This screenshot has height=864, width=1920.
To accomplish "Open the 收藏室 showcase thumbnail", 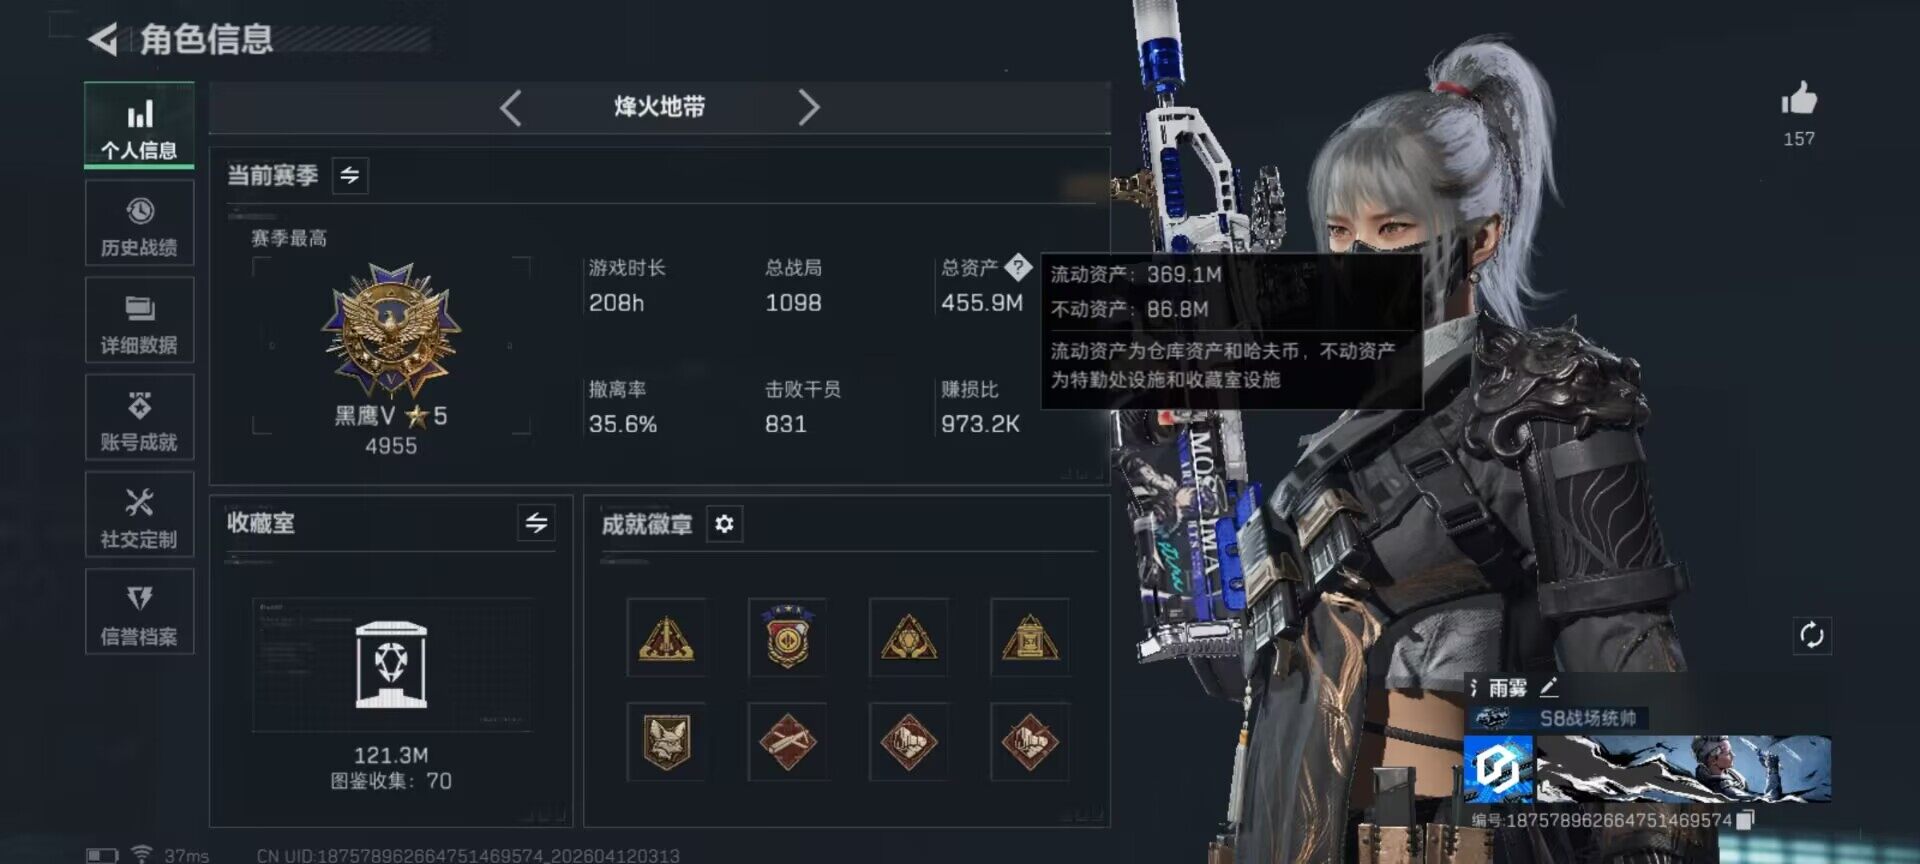I will point(391,664).
